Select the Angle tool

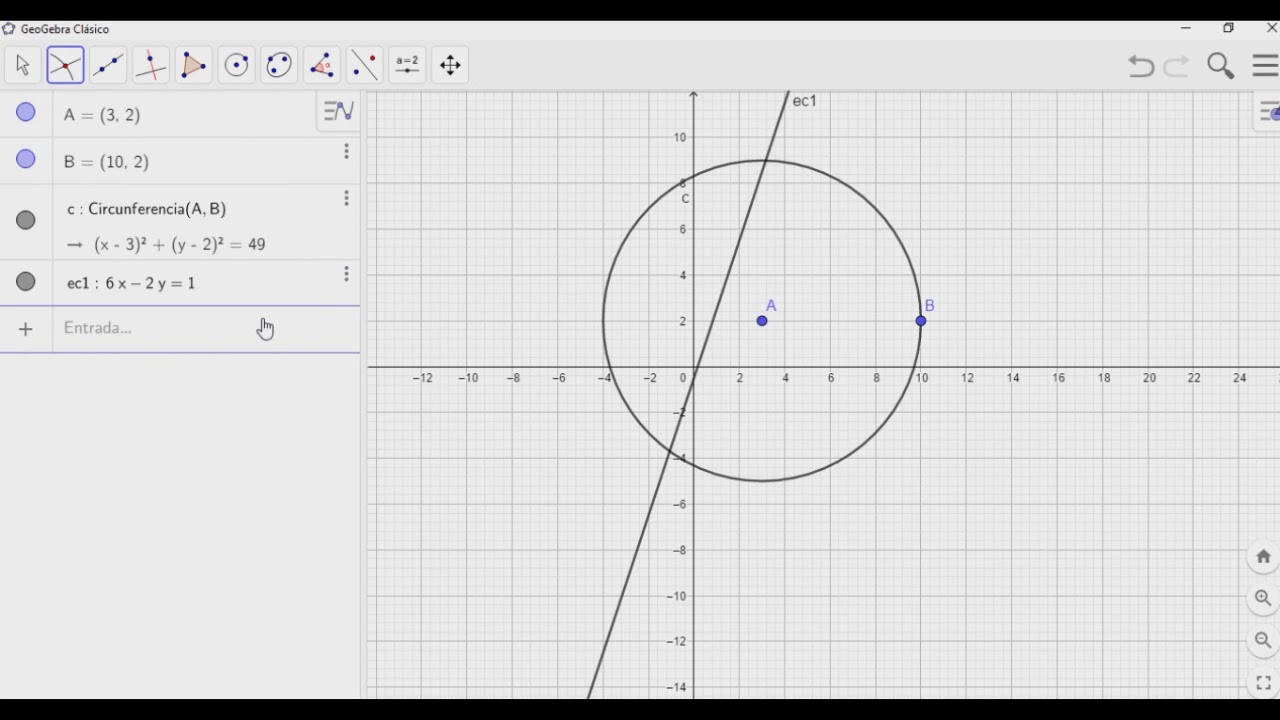click(322, 66)
